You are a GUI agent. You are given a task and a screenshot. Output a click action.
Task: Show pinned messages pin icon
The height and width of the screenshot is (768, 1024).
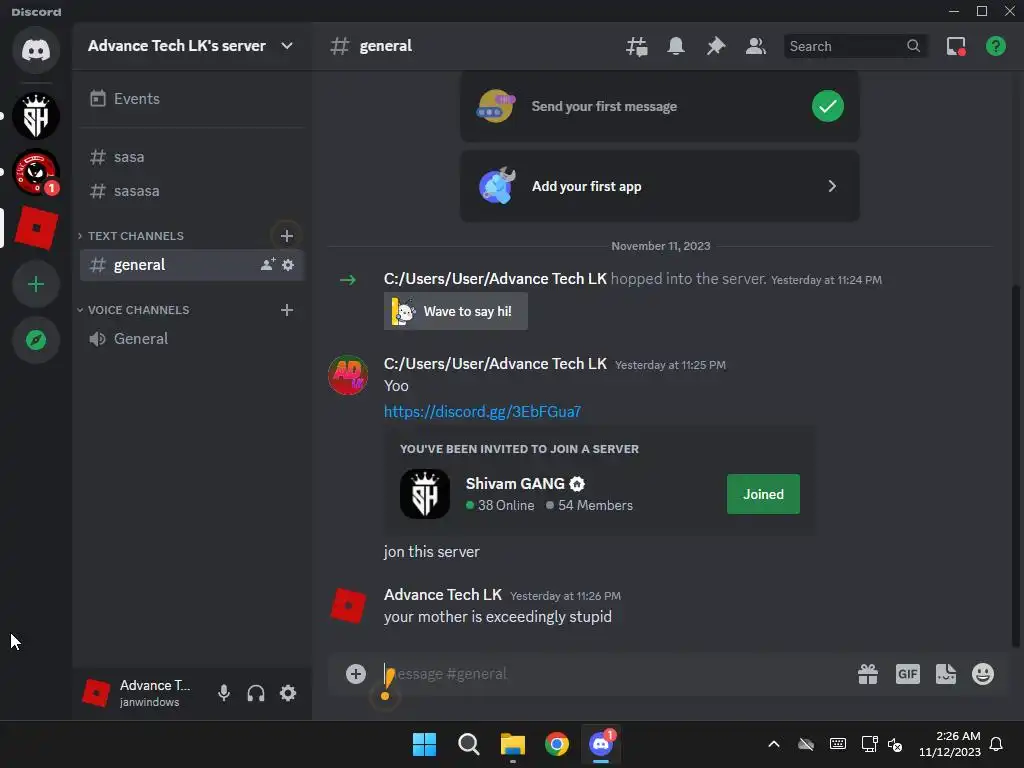pyautogui.click(x=716, y=46)
